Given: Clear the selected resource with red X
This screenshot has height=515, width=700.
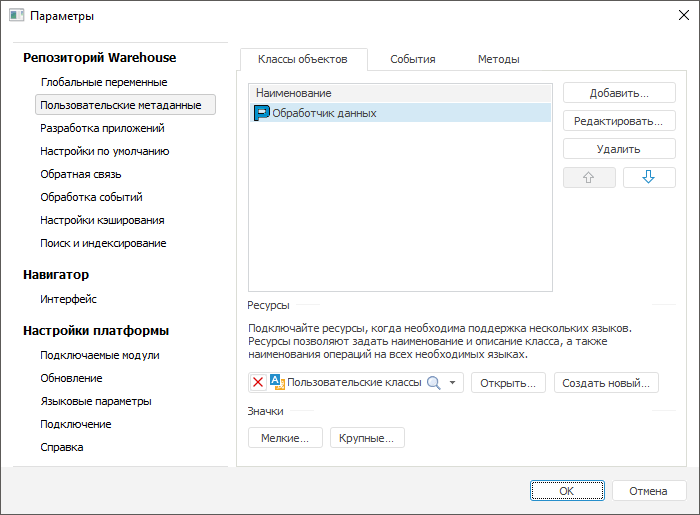Looking at the screenshot, I should pos(258,383).
